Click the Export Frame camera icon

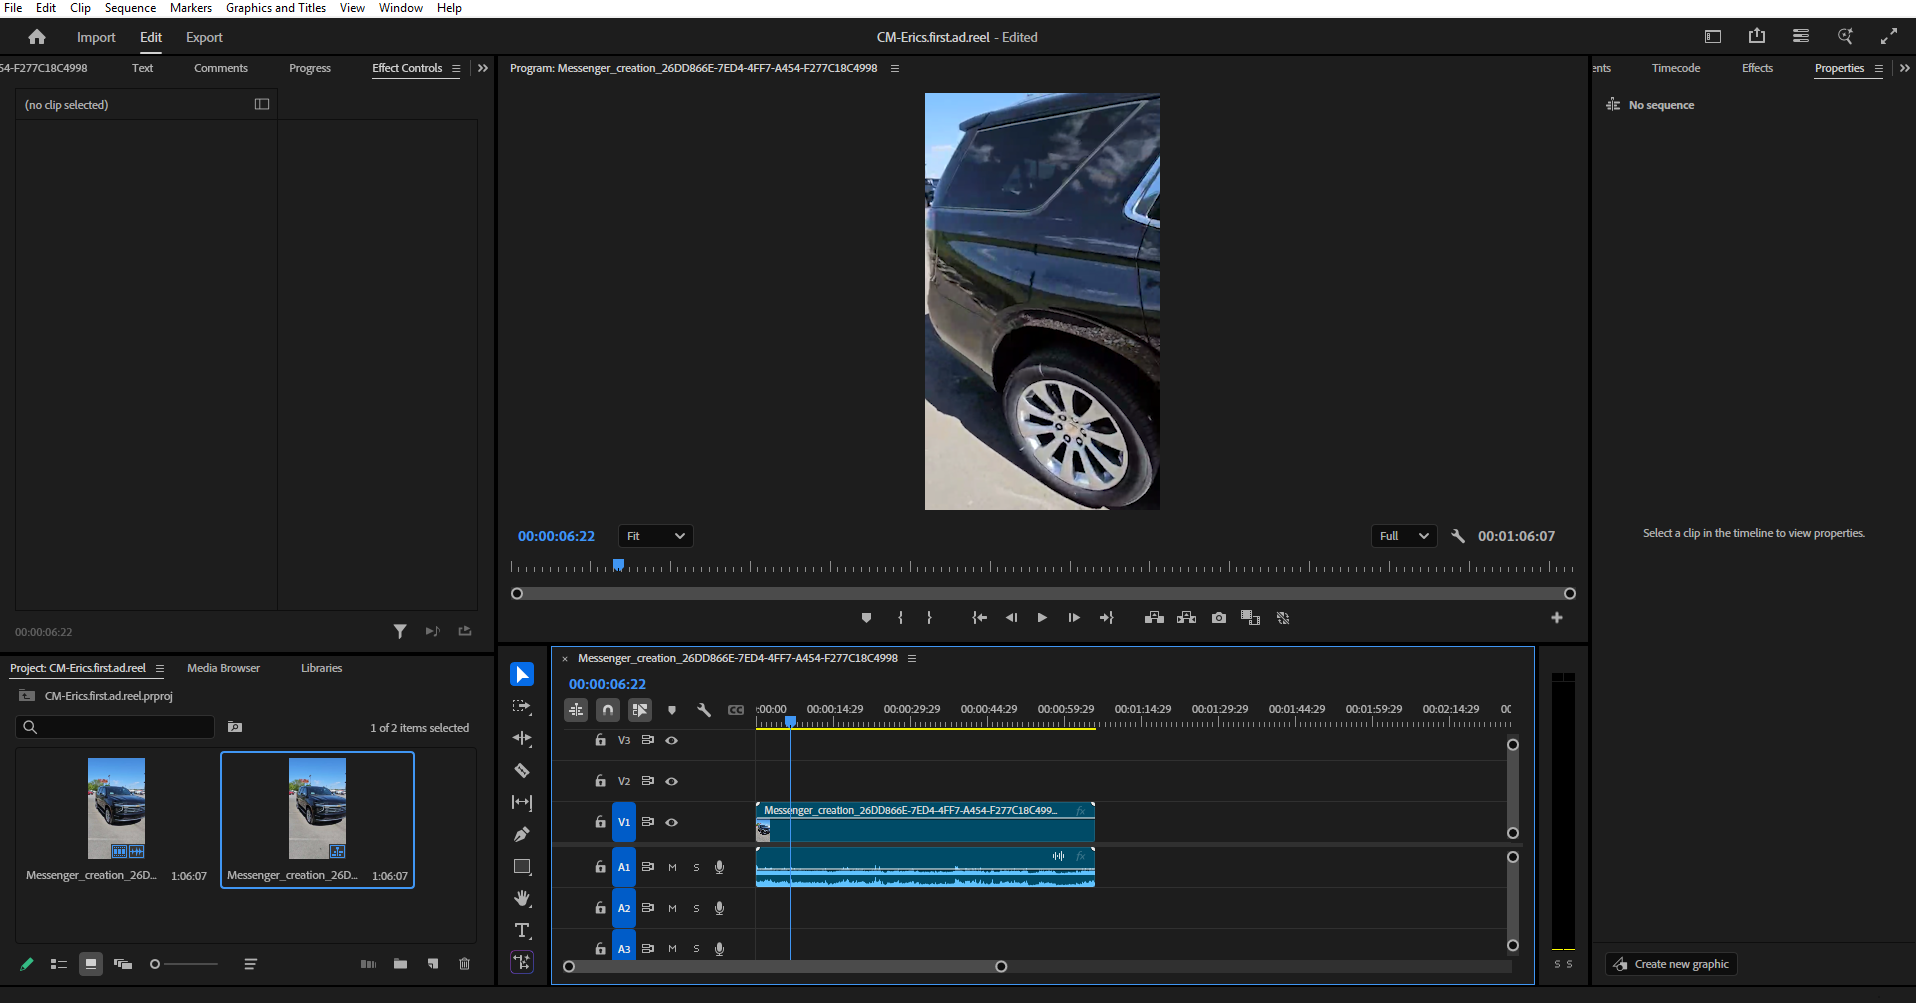pos(1218,618)
